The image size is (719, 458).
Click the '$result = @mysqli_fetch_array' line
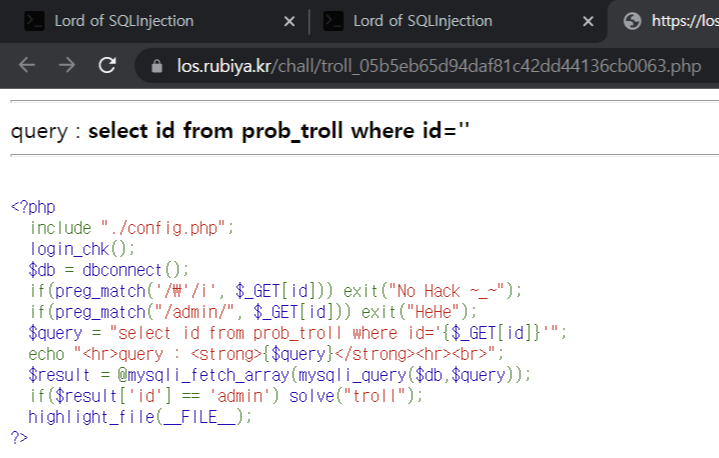280,375
